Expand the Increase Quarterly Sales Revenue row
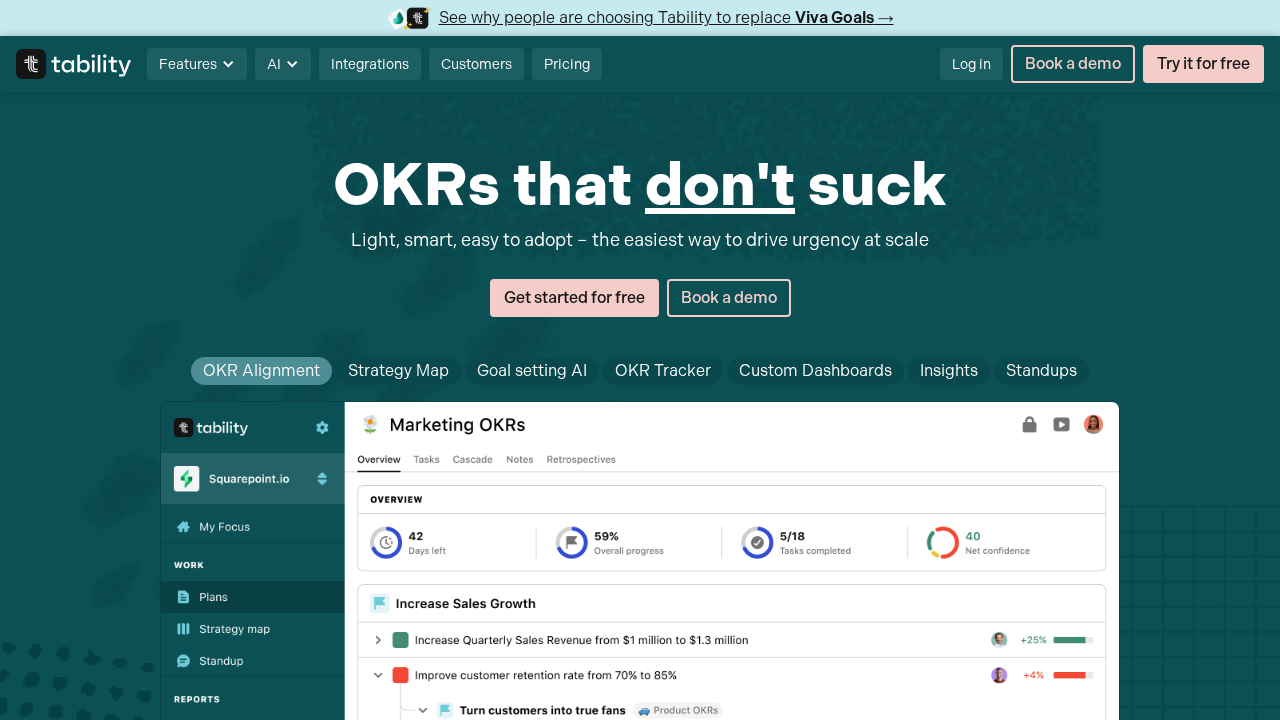 click(378, 640)
